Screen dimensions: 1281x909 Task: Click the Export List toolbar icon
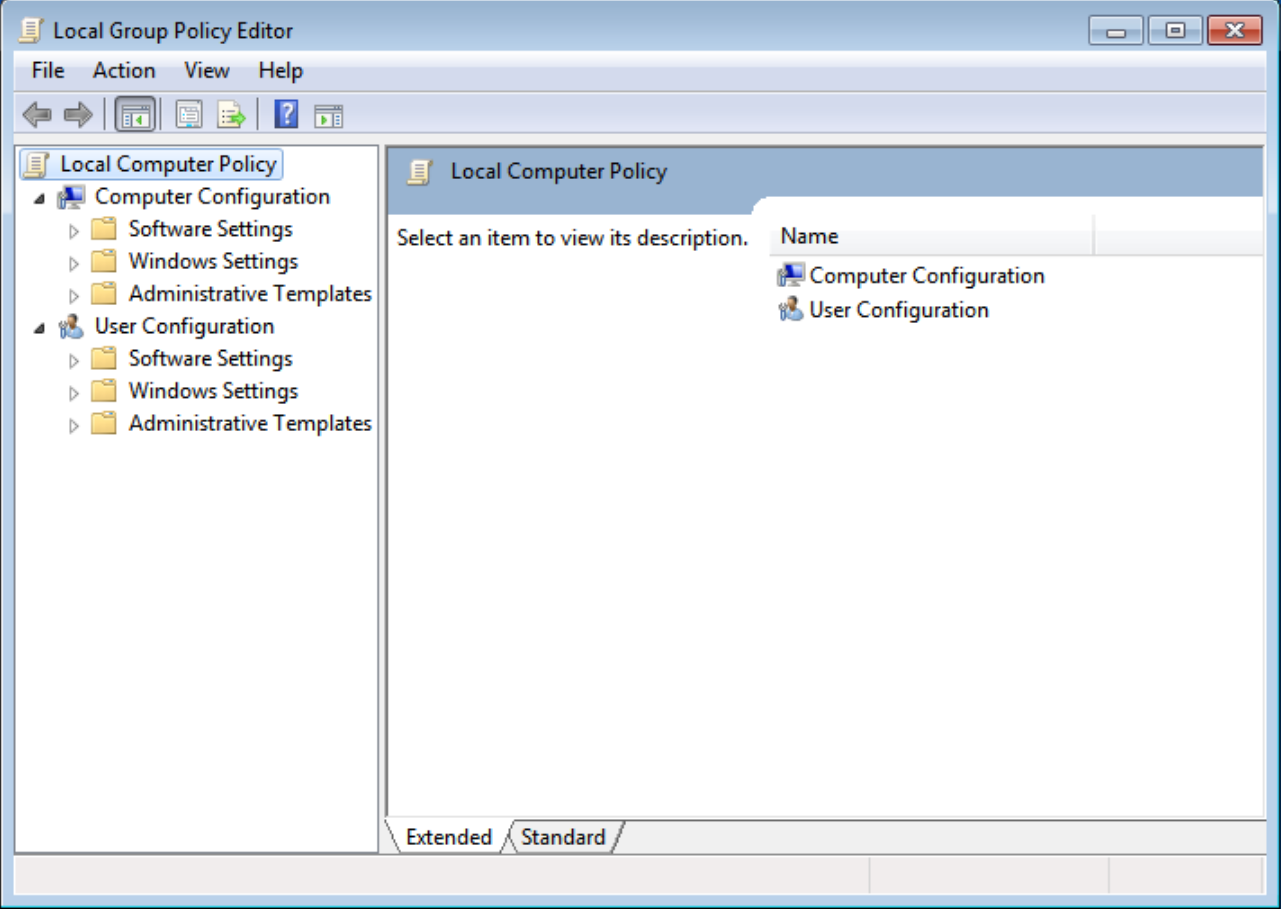pos(231,114)
